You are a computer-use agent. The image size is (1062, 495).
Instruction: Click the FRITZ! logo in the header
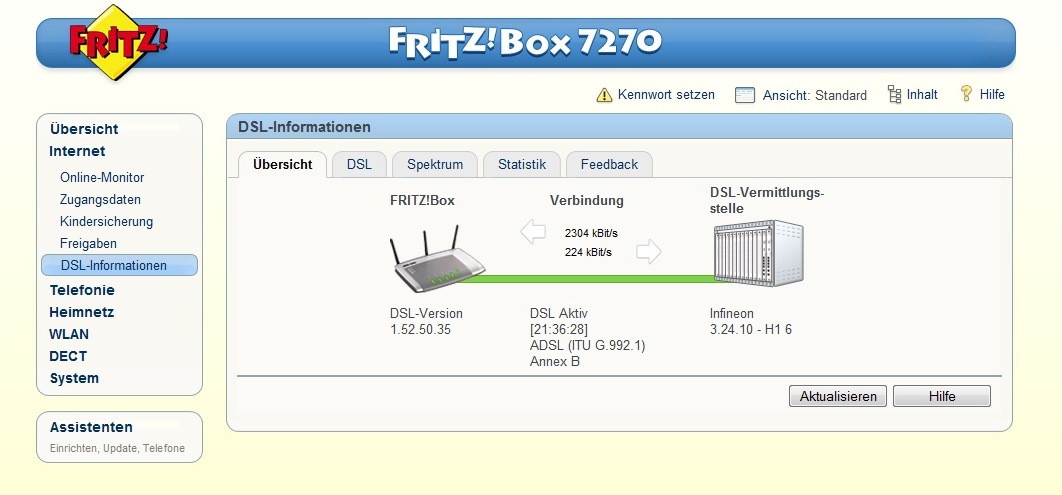click(119, 43)
